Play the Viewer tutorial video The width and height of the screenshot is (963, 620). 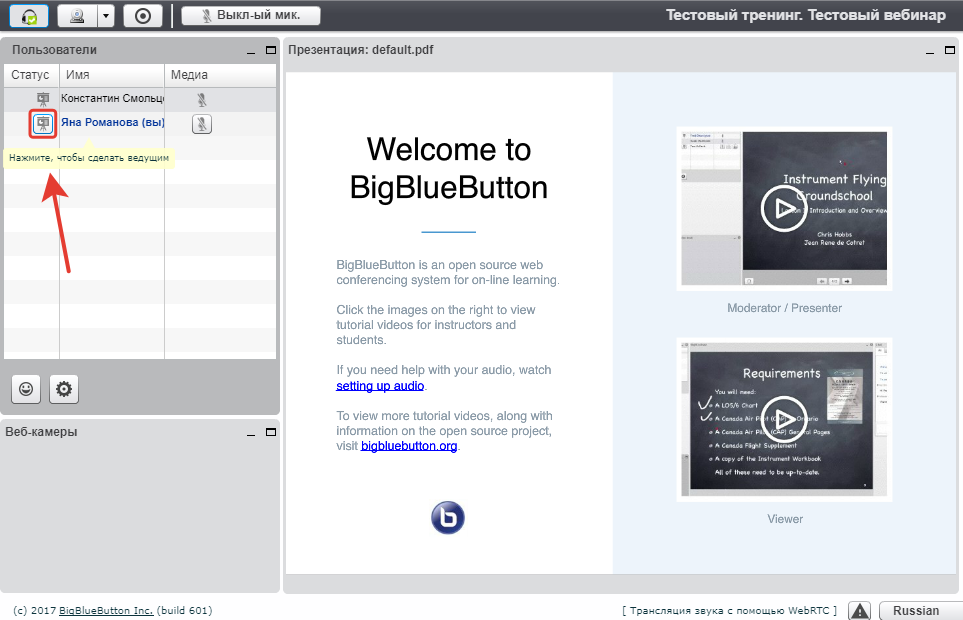784,419
